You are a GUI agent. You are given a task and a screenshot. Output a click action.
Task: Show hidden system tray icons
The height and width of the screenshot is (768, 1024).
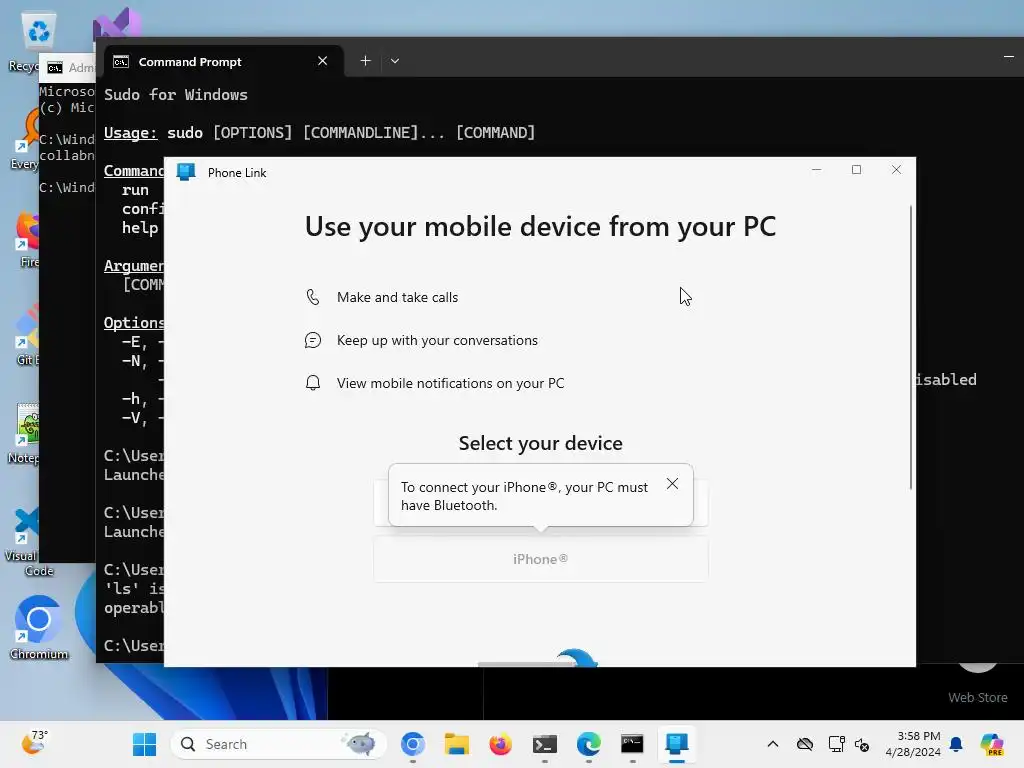[773, 744]
